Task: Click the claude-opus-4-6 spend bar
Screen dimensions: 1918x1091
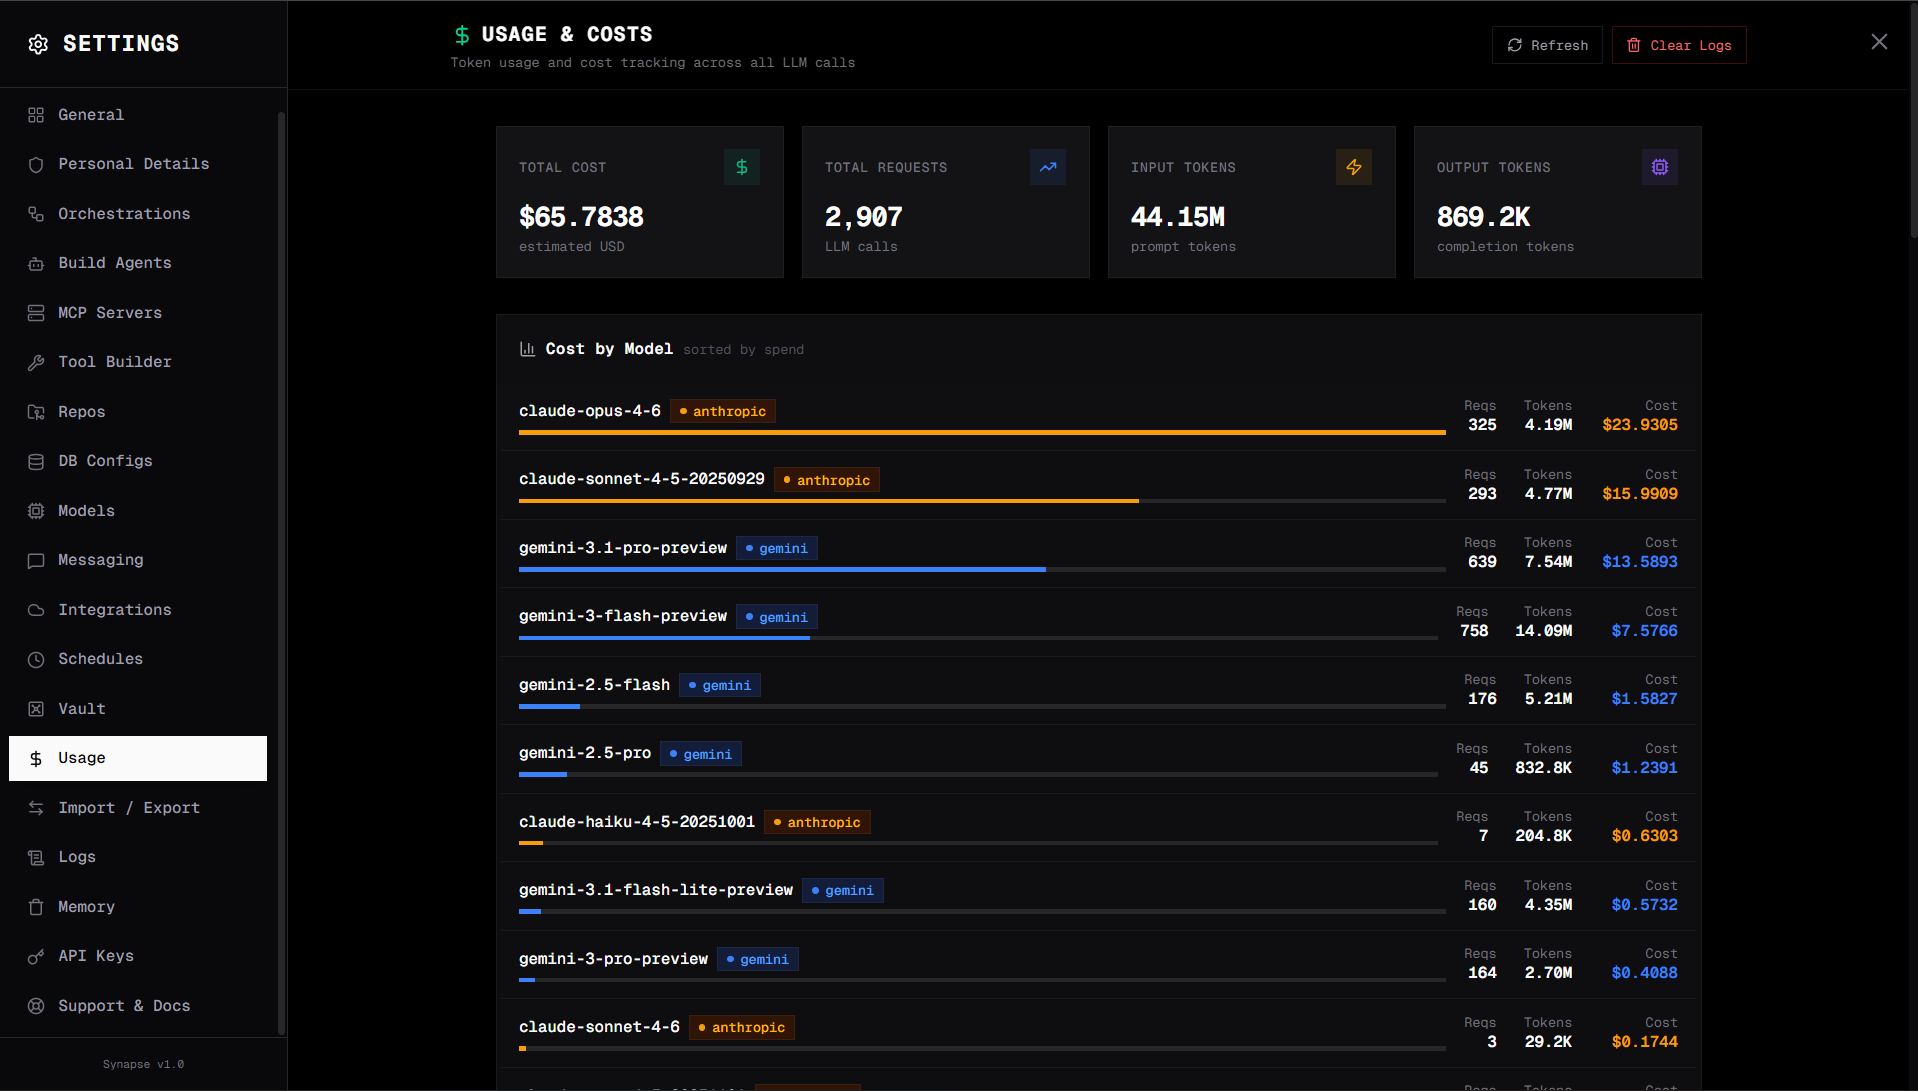Action: coord(982,432)
